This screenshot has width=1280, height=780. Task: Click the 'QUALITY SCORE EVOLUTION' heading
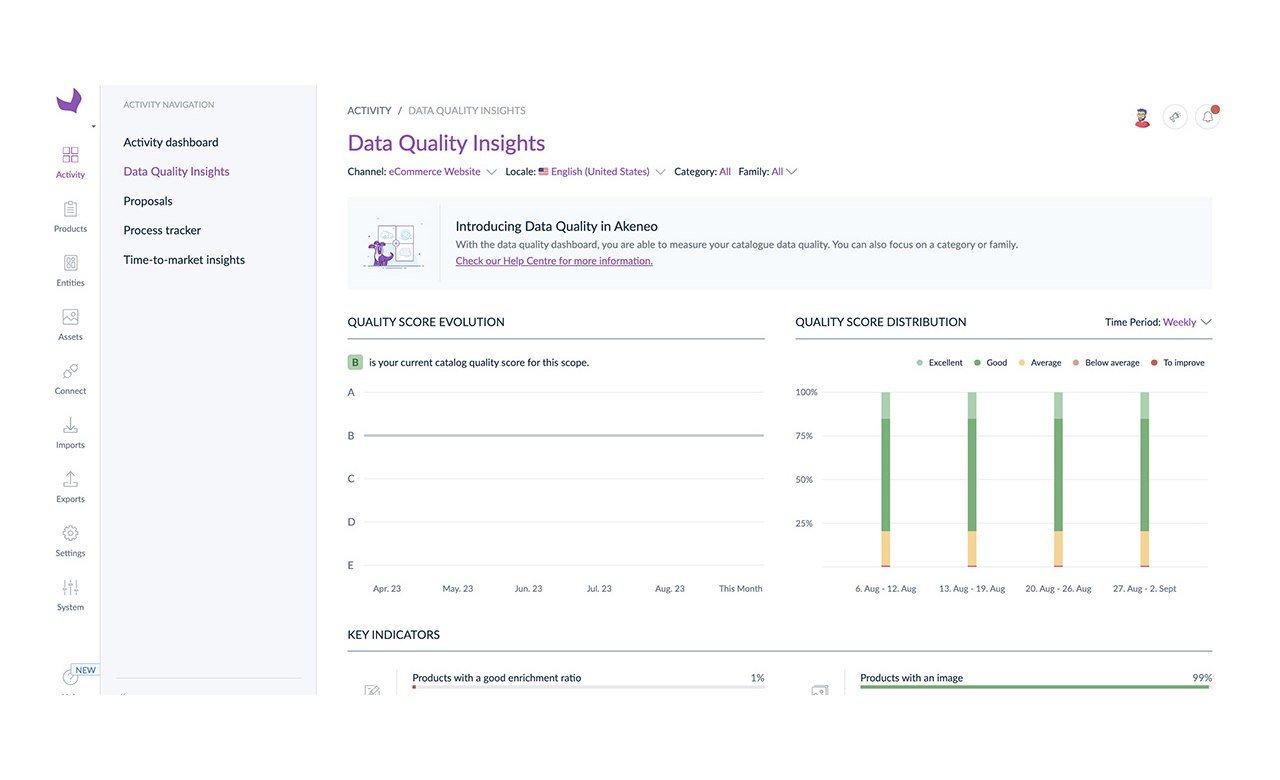426,322
